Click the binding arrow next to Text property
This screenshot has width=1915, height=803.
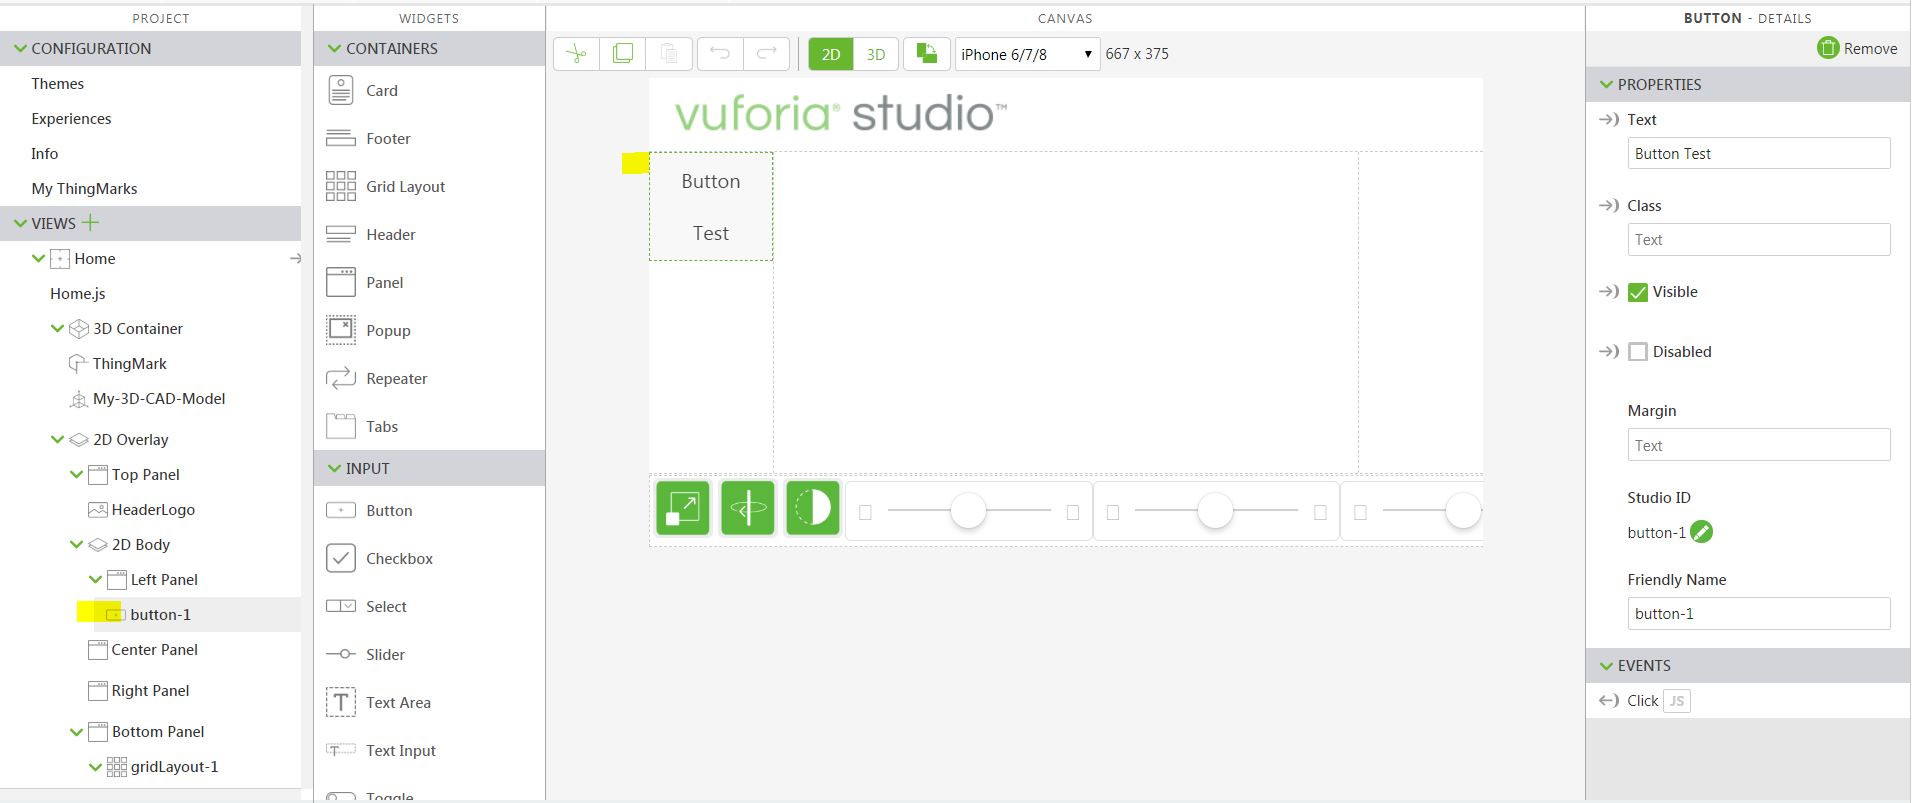tap(1609, 120)
